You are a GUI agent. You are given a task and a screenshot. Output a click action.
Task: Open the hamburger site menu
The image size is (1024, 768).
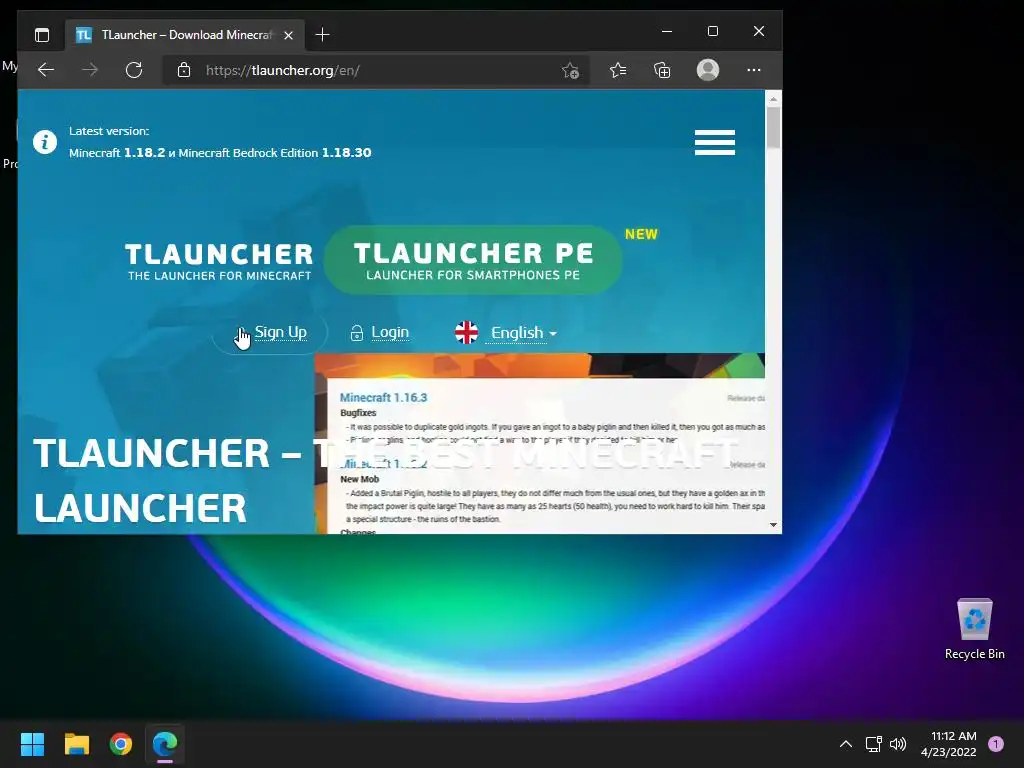[714, 142]
